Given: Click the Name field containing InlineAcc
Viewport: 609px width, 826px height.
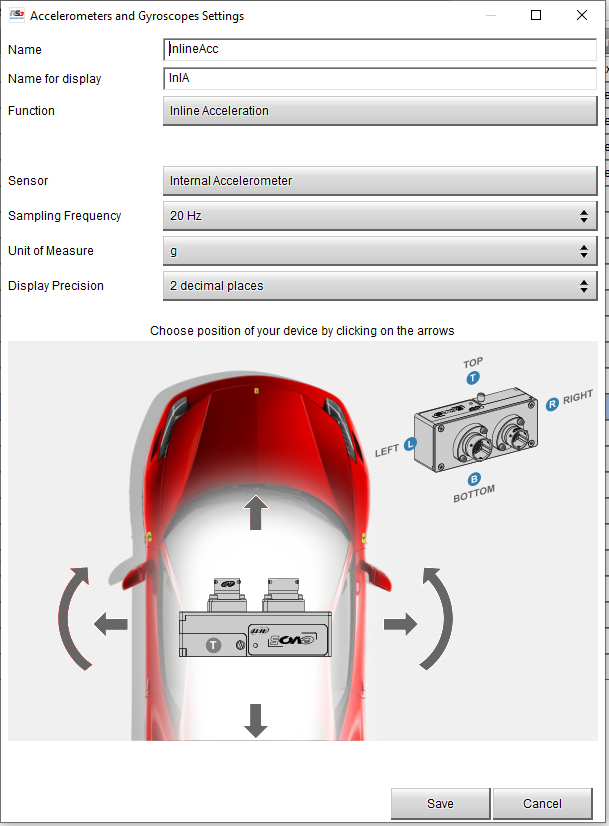Looking at the screenshot, I should pyautogui.click(x=380, y=49).
